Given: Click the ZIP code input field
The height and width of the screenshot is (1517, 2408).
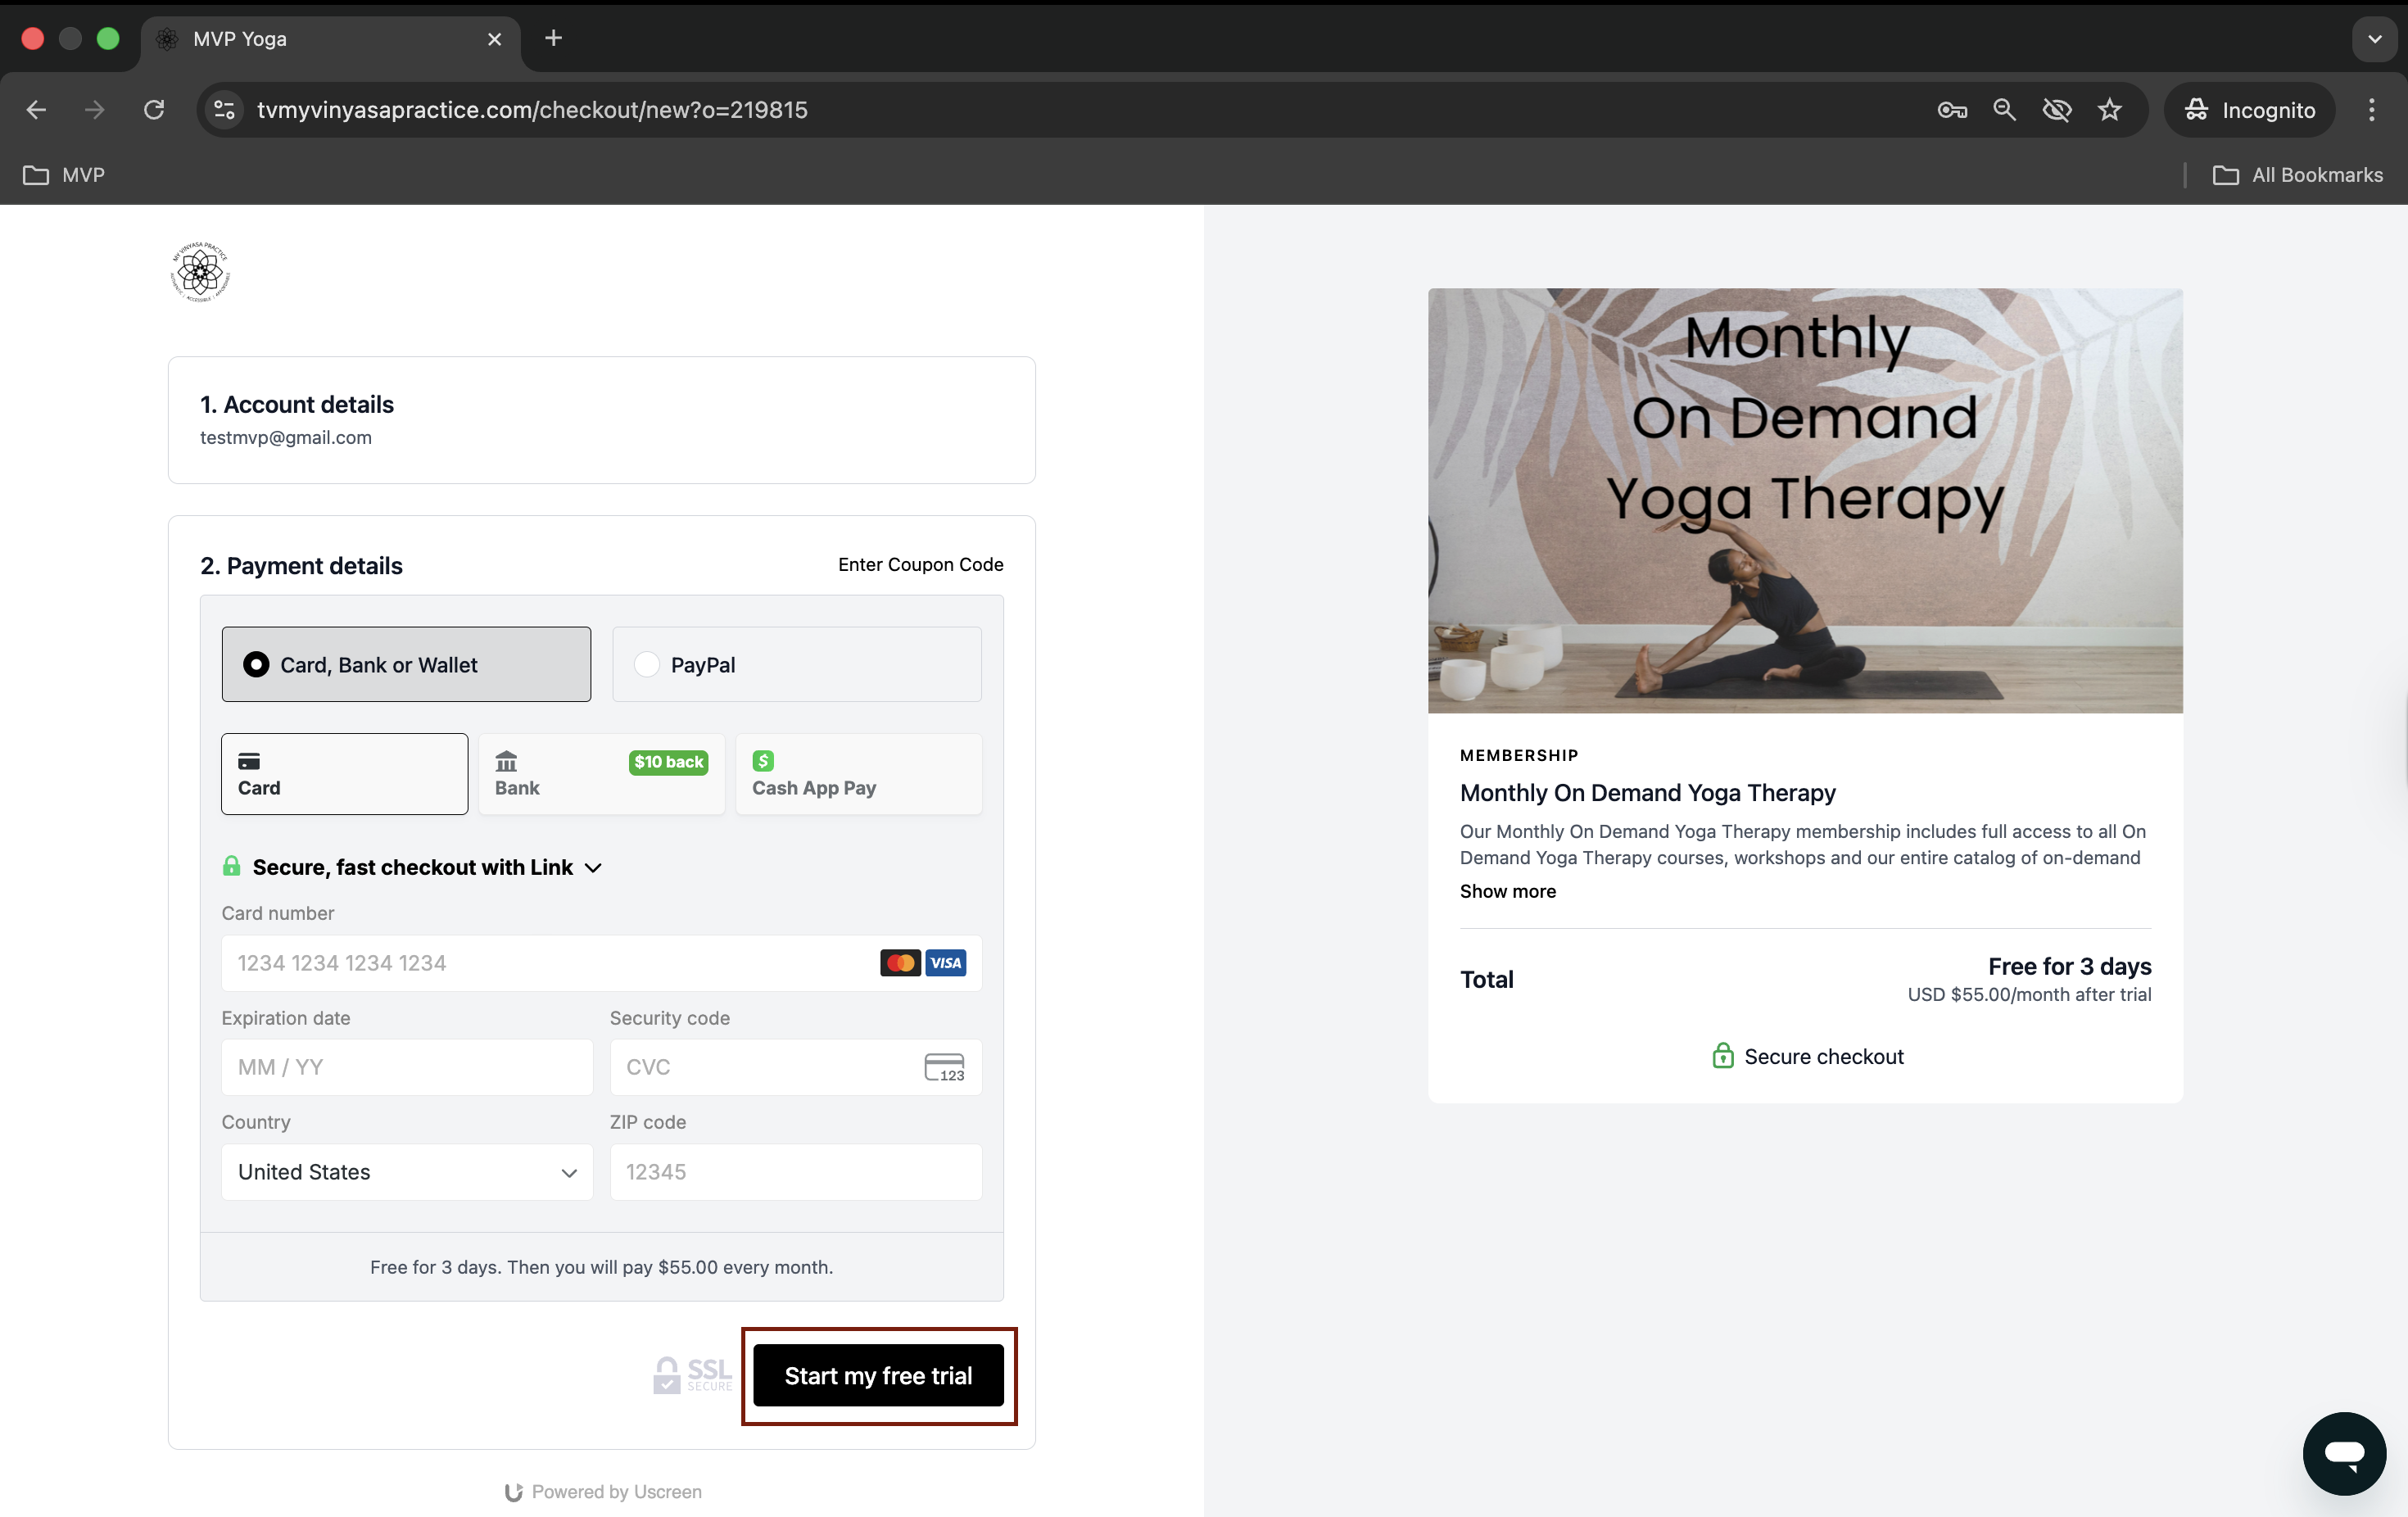Looking at the screenshot, I should (x=796, y=1172).
